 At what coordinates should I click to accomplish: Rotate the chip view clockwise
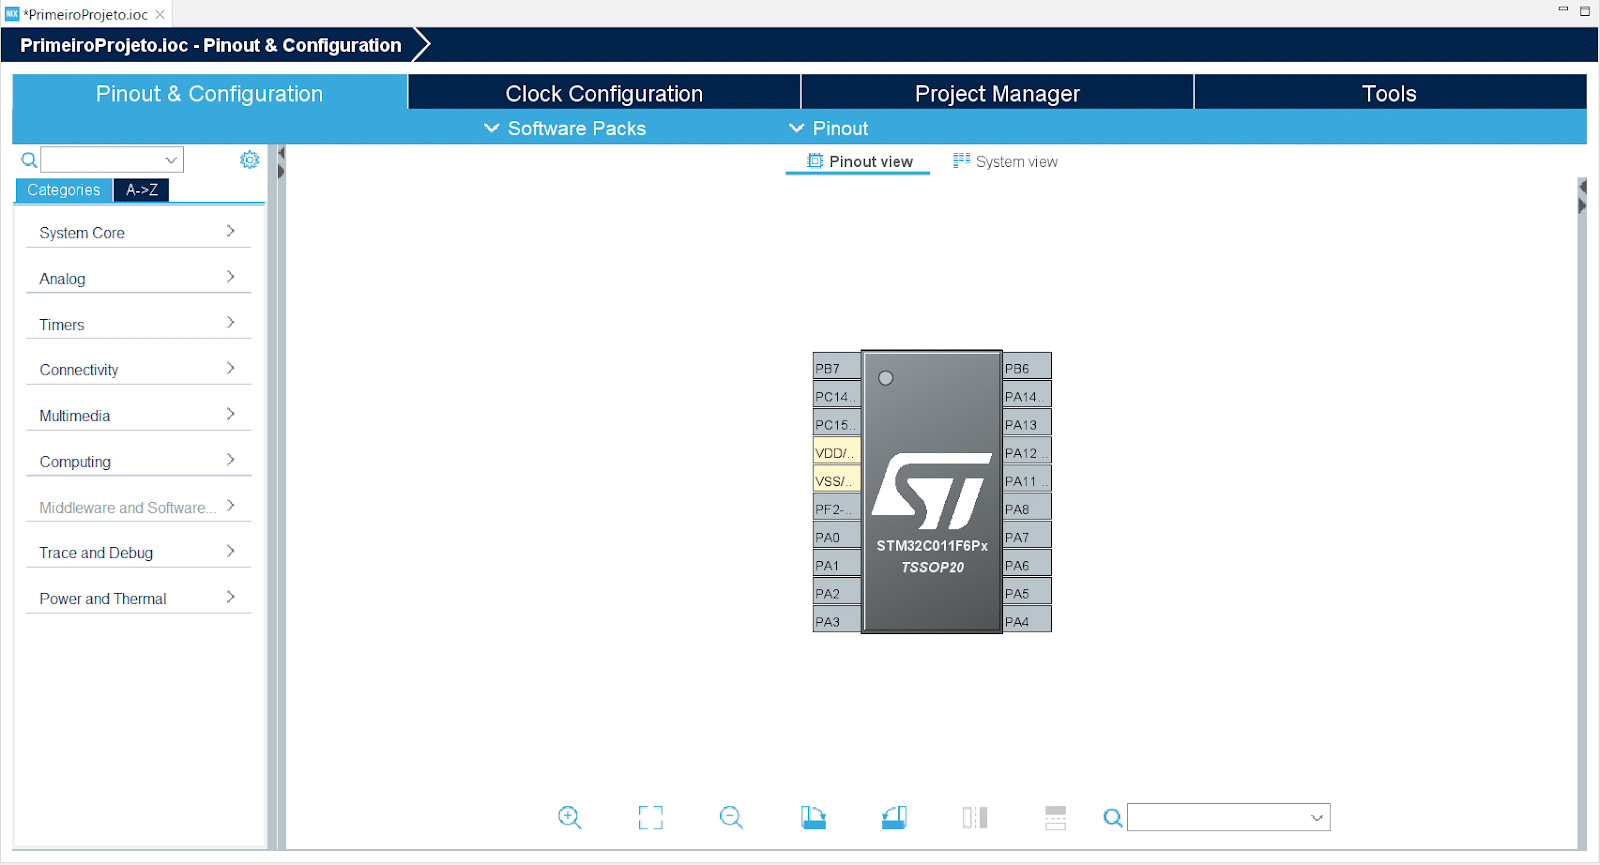pyautogui.click(x=813, y=817)
